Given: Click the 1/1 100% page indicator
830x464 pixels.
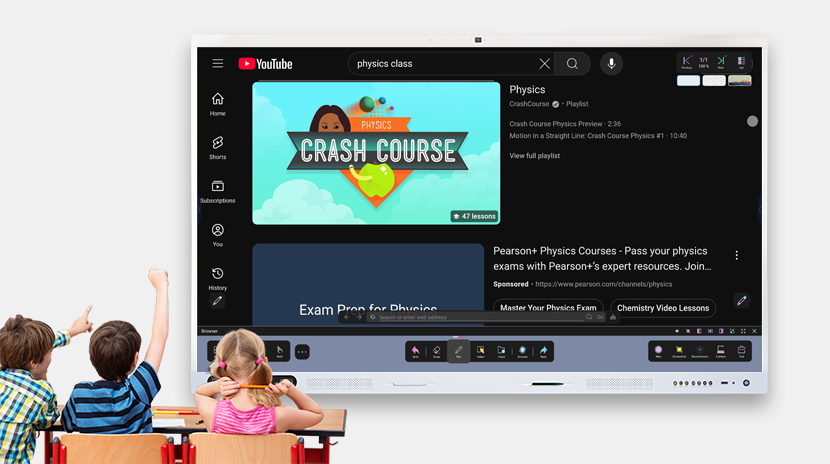Looking at the screenshot, I should (703, 62).
